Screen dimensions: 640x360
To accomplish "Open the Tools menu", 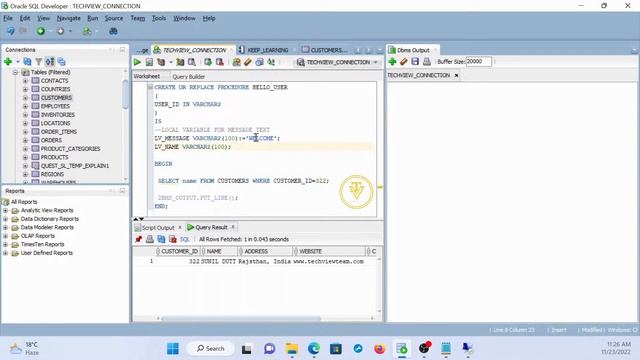I will (159, 18).
